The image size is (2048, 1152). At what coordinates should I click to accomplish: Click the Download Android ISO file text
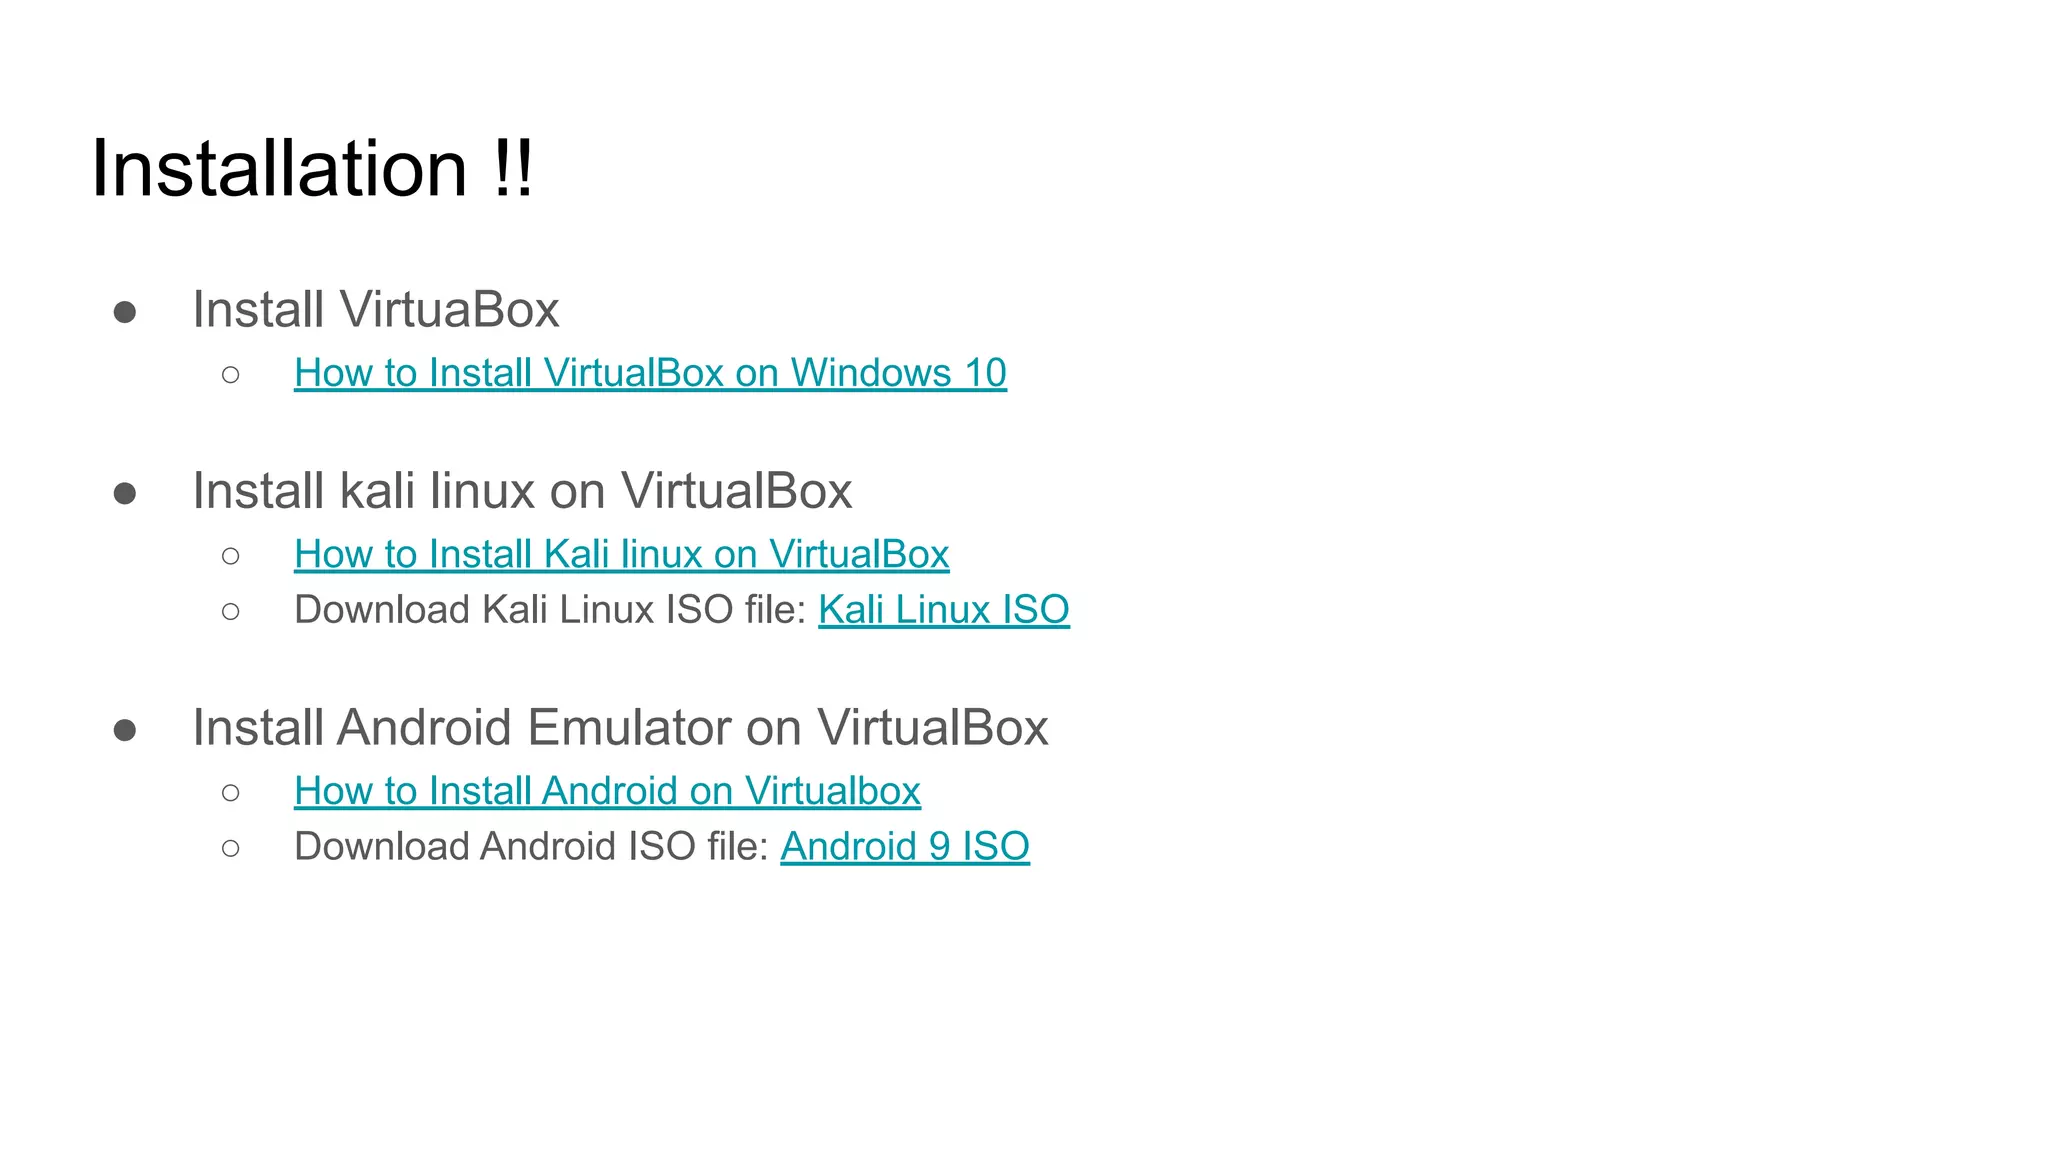pos(531,846)
